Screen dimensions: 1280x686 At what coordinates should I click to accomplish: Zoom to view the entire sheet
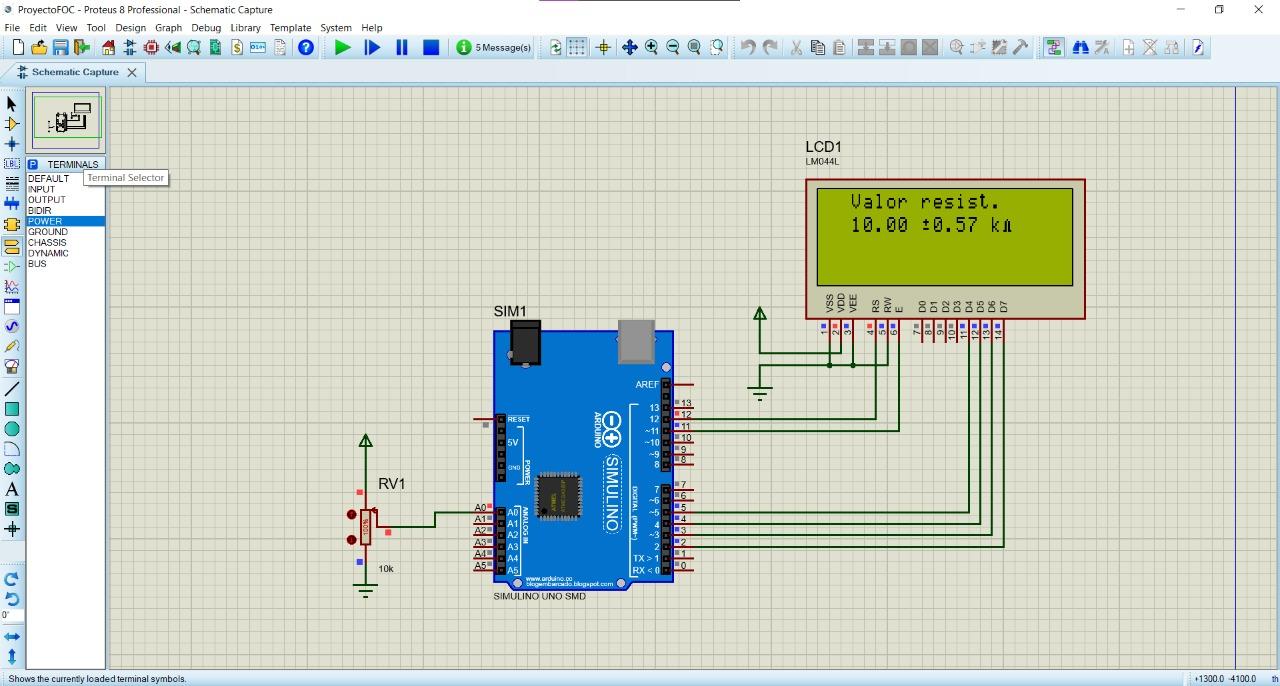click(694, 47)
